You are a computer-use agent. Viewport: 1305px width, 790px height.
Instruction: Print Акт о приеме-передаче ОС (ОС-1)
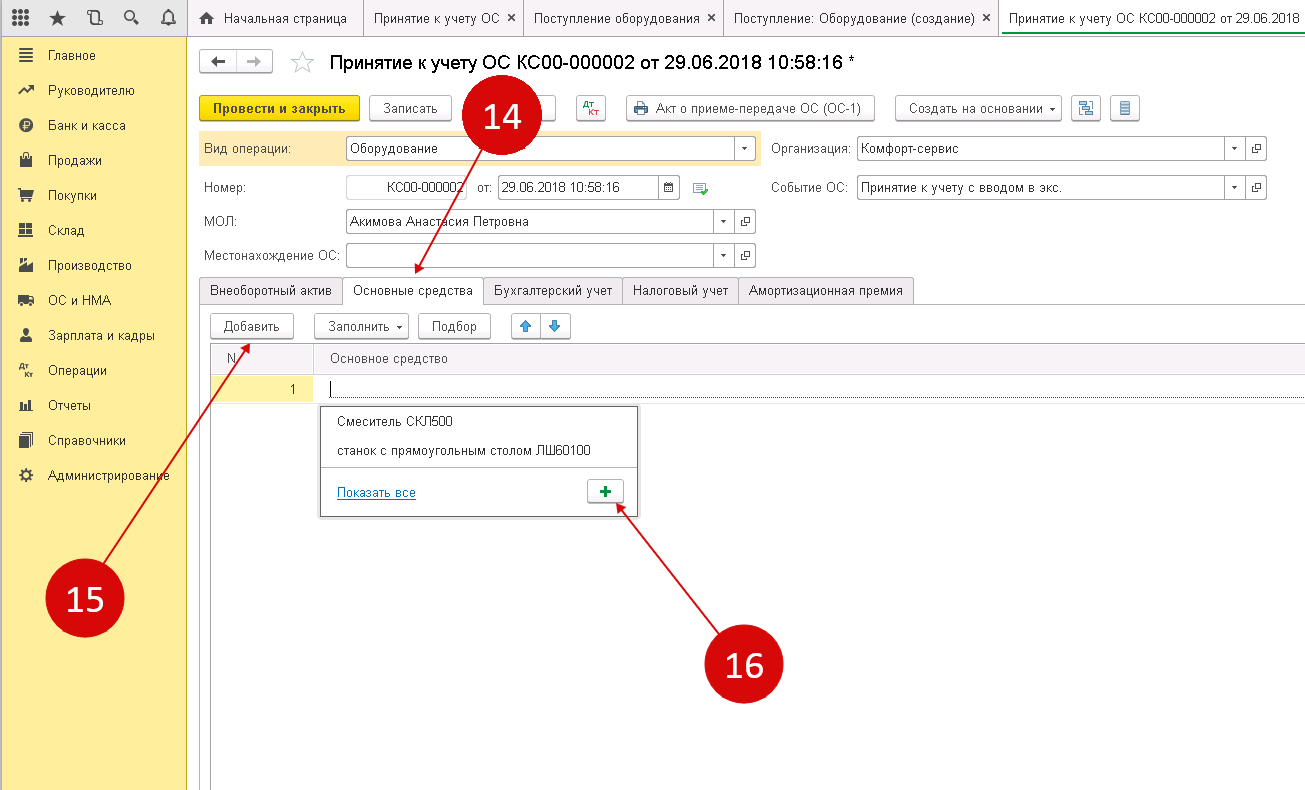point(750,108)
